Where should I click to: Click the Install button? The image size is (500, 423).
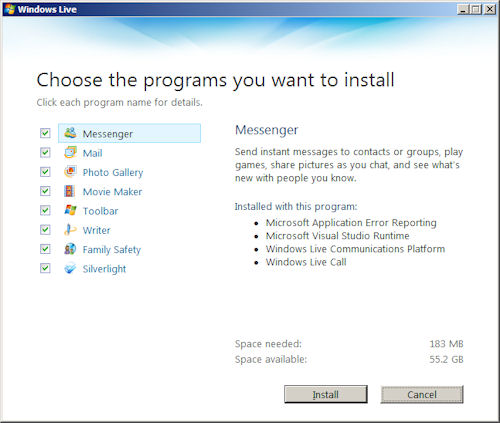click(326, 394)
